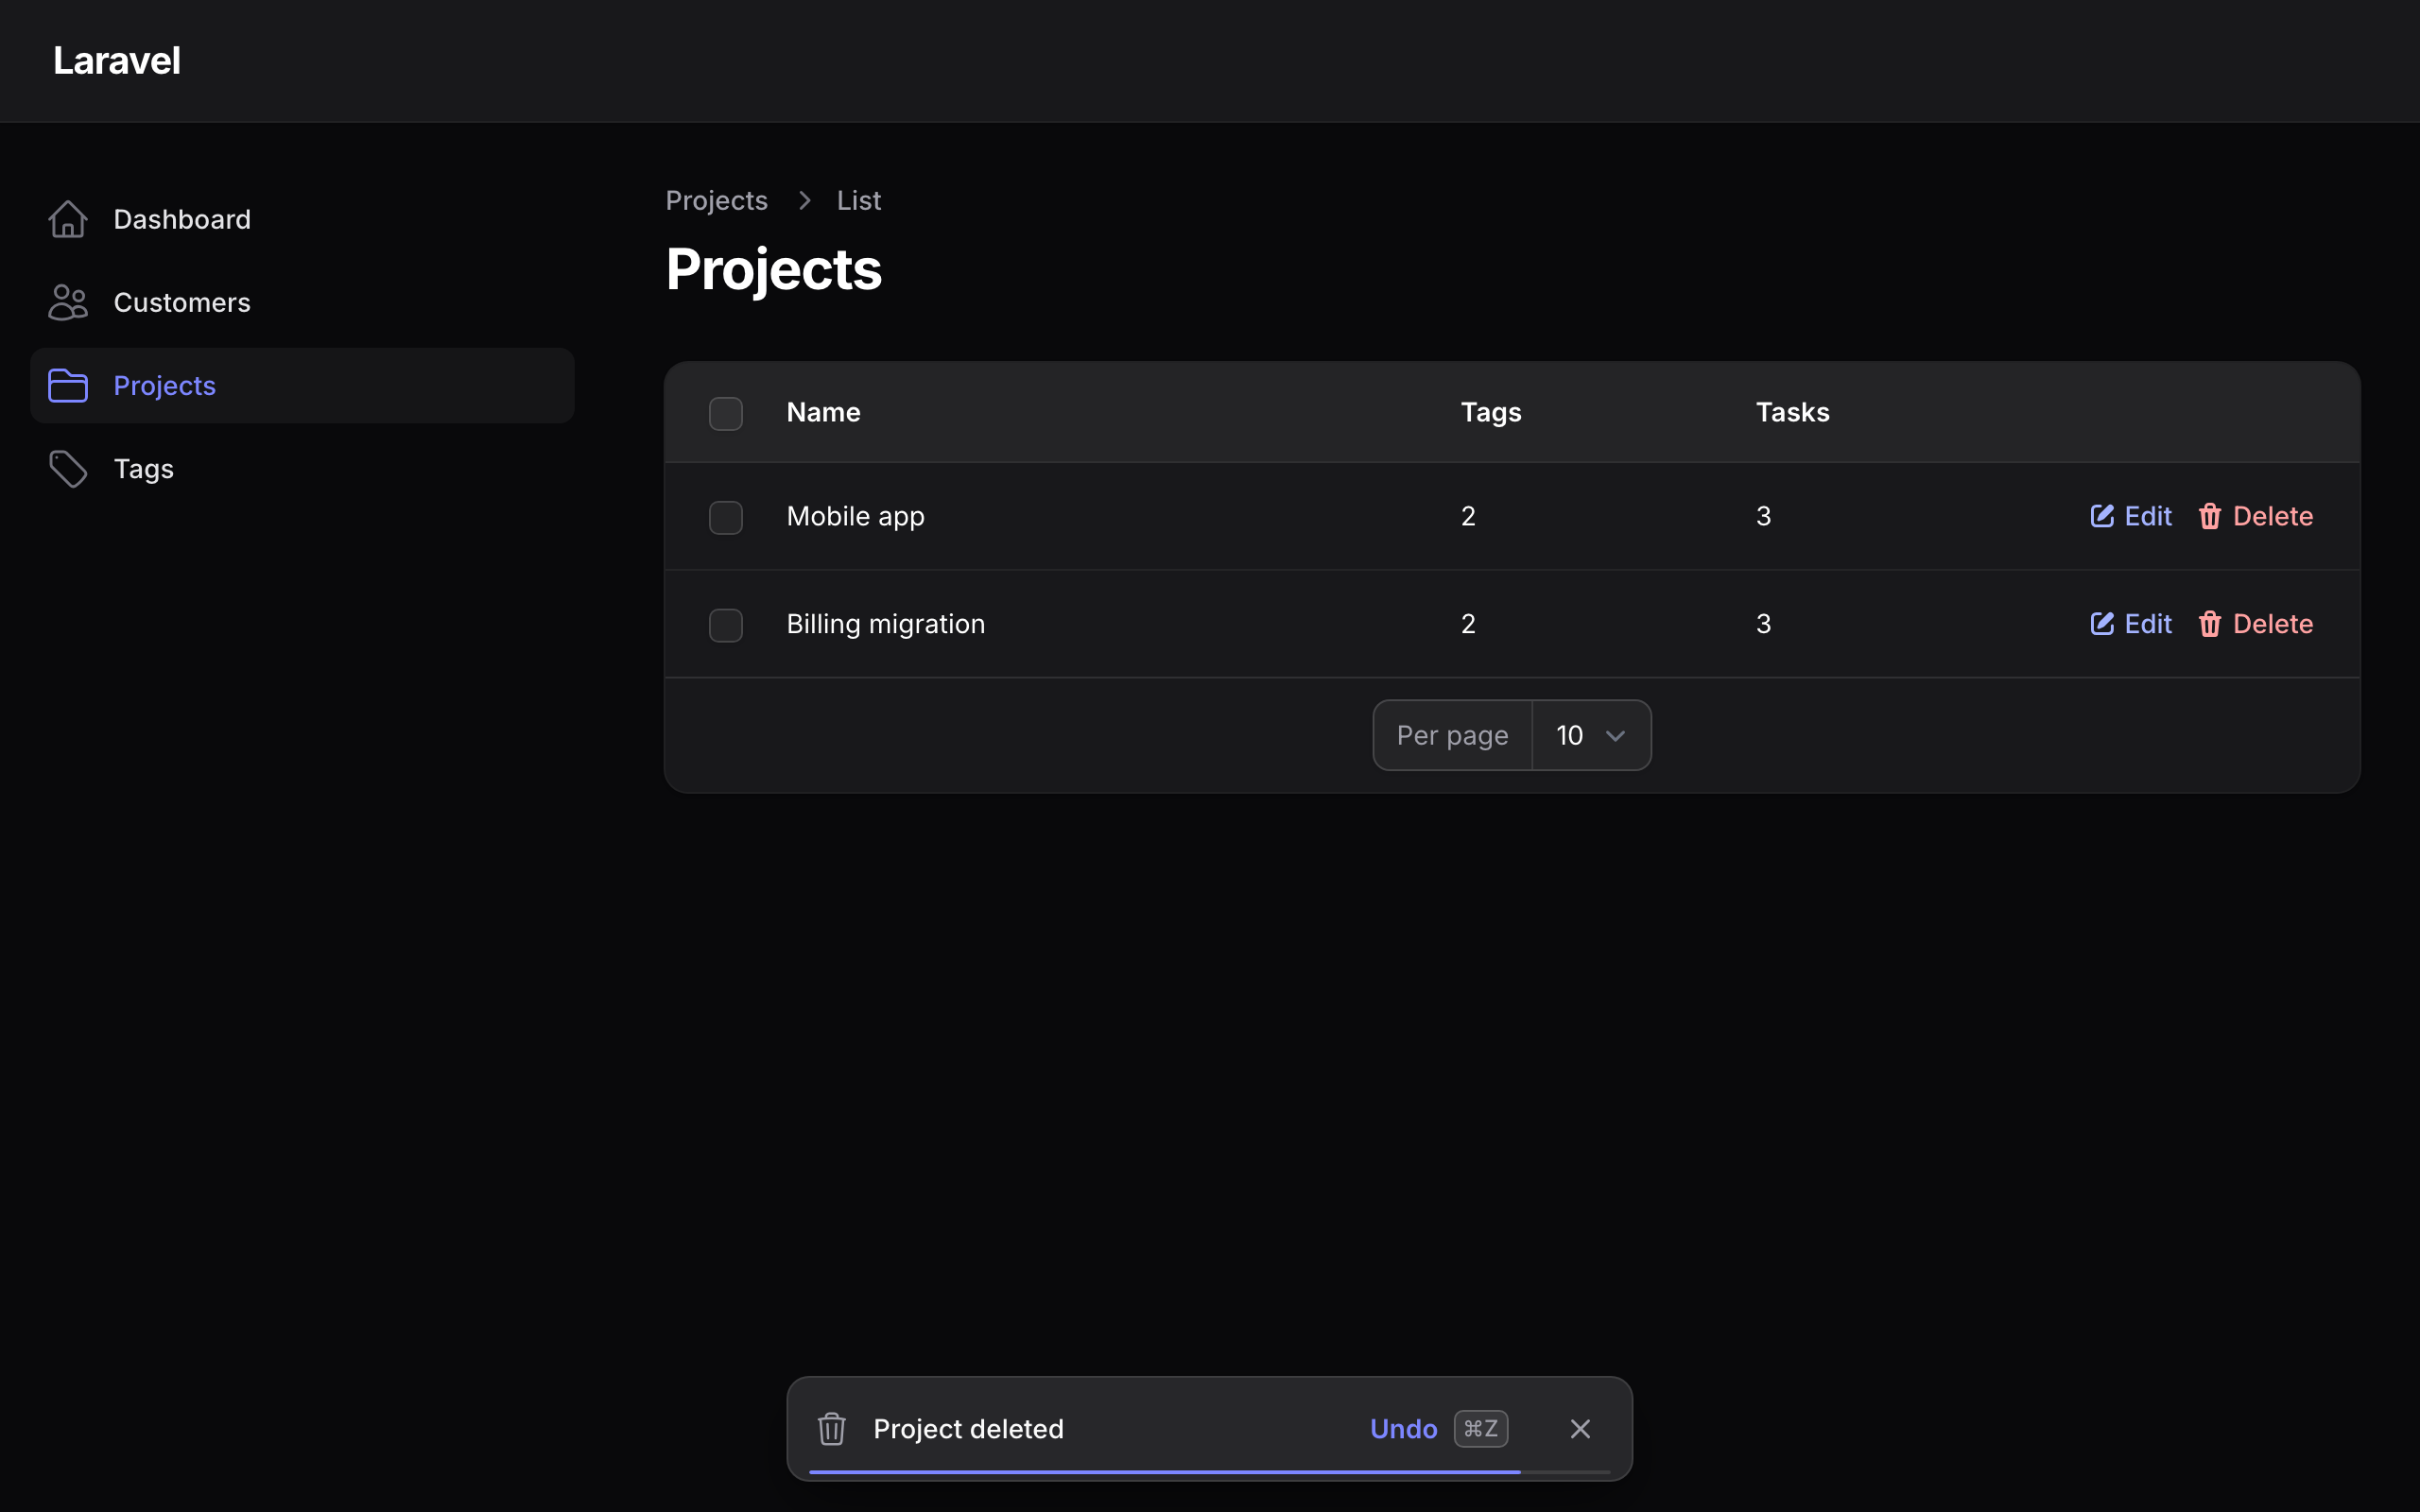This screenshot has height=1512, width=2420.
Task: Click the Per page label
Action: pos(1452,736)
